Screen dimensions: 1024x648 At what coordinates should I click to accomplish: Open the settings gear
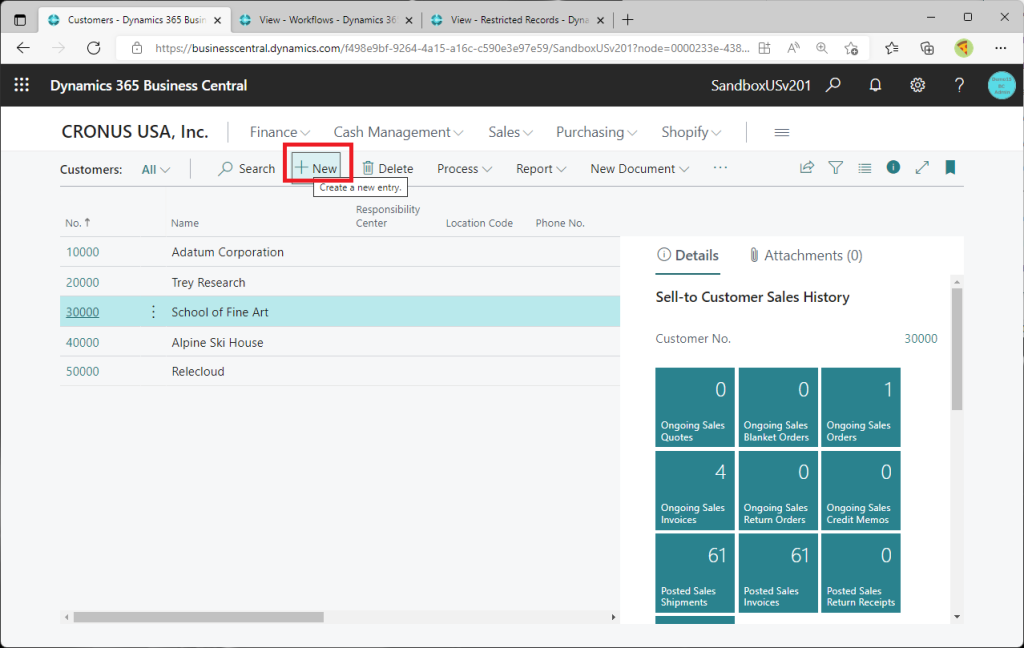(x=918, y=85)
